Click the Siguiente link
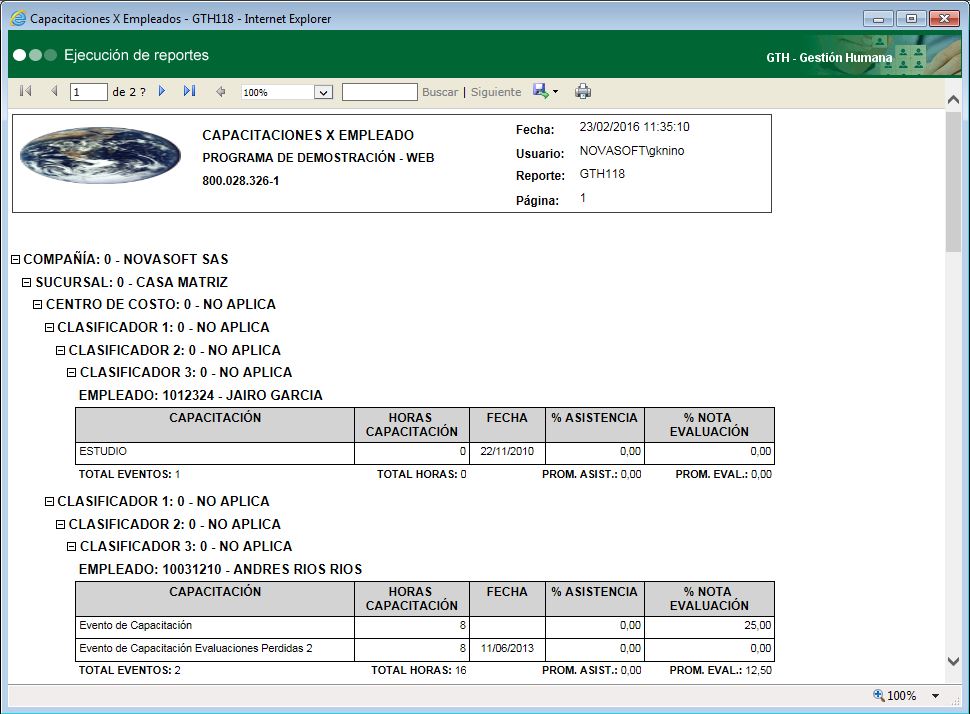The image size is (970, 714). 495,91
